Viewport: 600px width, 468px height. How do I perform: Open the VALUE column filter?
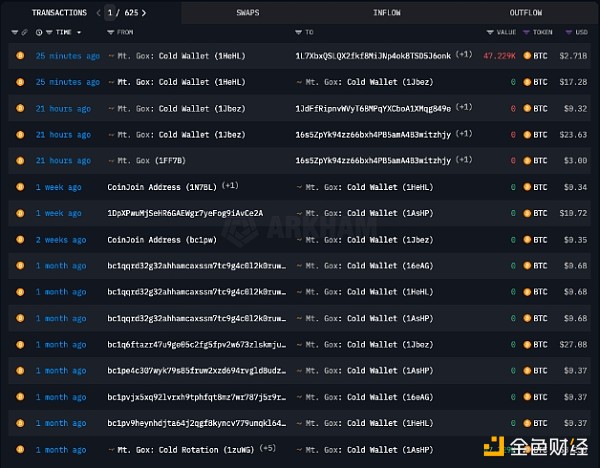[490, 32]
